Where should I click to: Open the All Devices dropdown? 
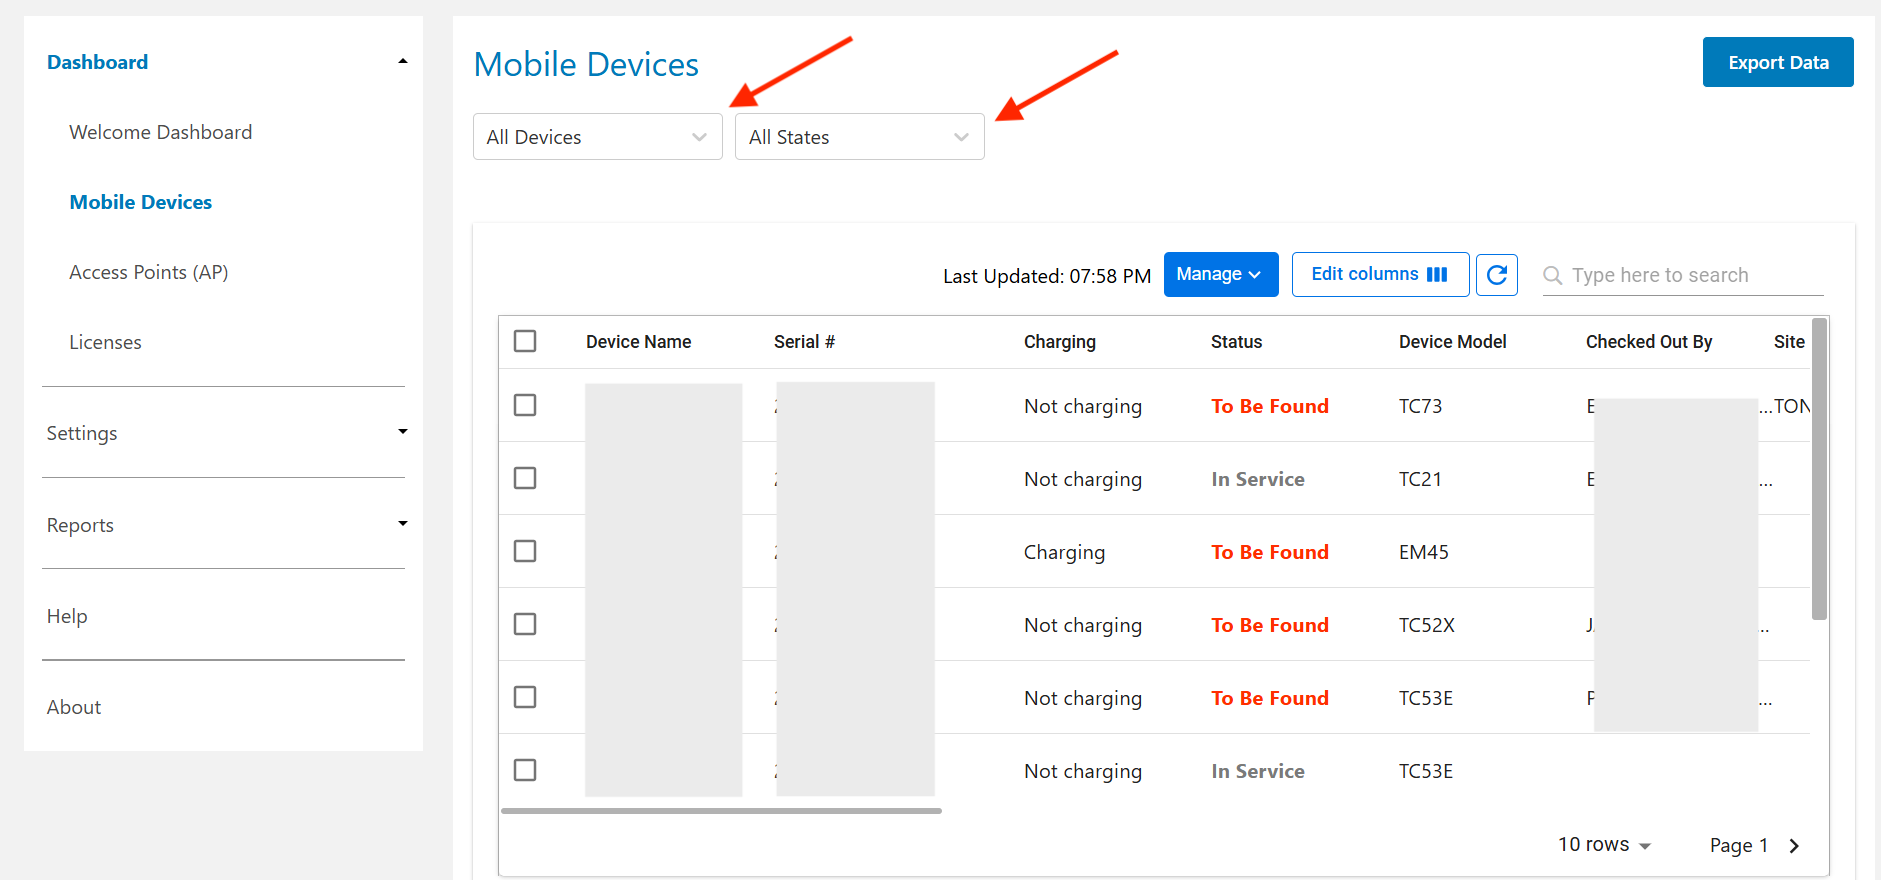[x=597, y=137]
